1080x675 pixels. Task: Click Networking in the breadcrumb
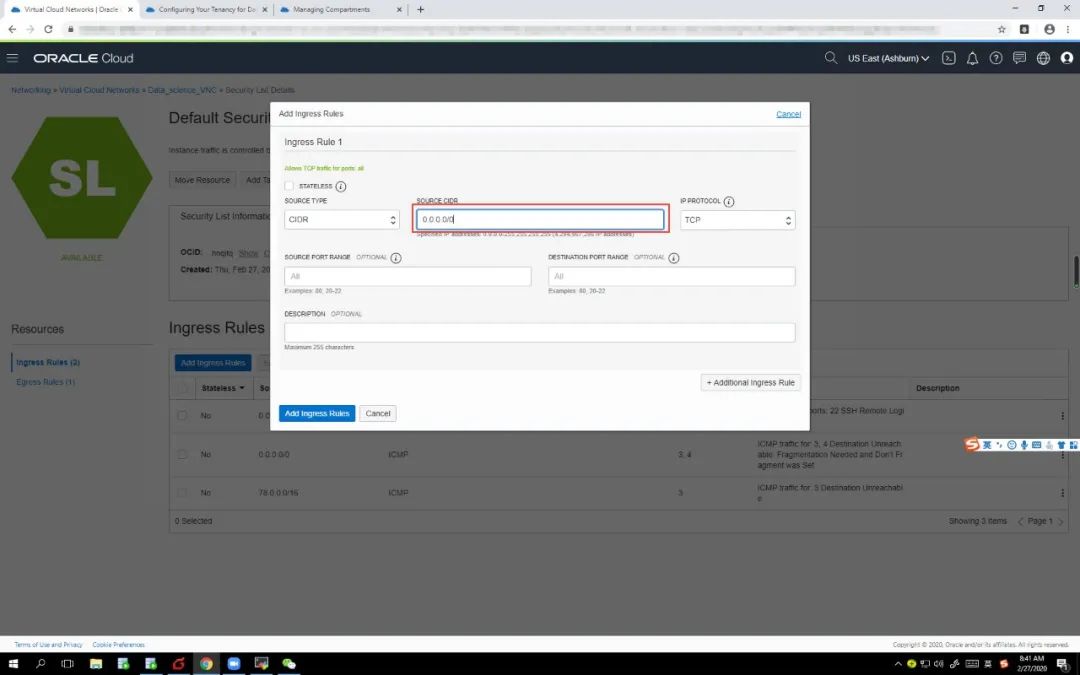[30, 90]
